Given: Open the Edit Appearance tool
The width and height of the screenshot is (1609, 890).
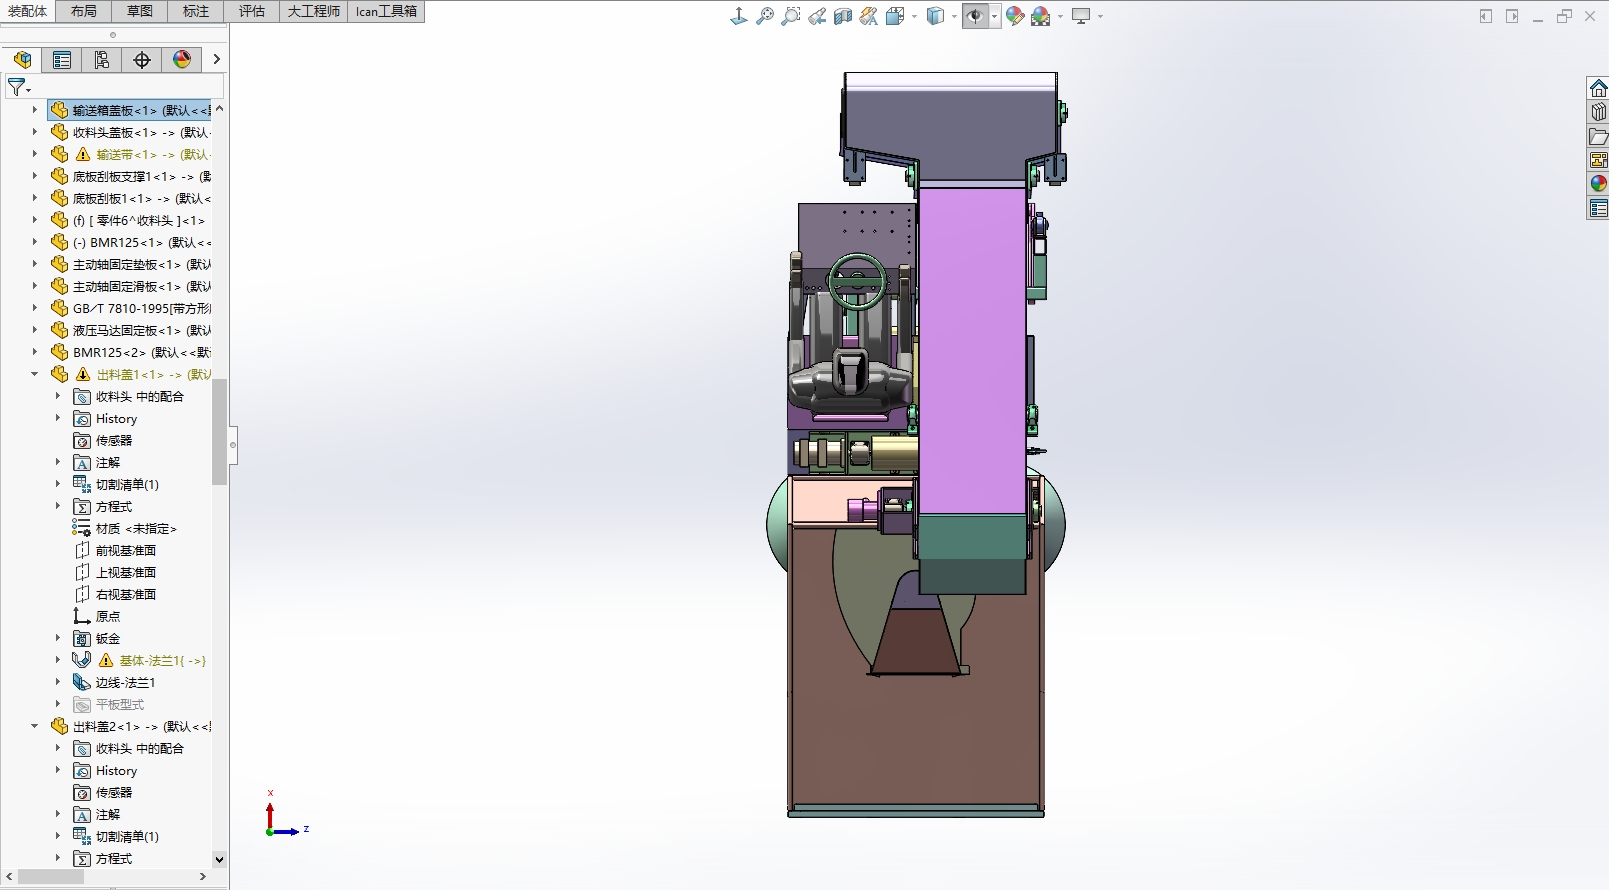Looking at the screenshot, I should tap(1015, 16).
